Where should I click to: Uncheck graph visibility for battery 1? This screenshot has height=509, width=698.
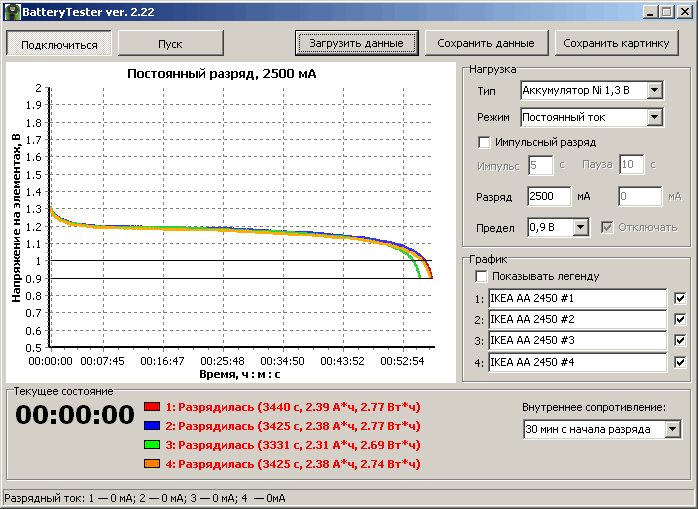680,298
